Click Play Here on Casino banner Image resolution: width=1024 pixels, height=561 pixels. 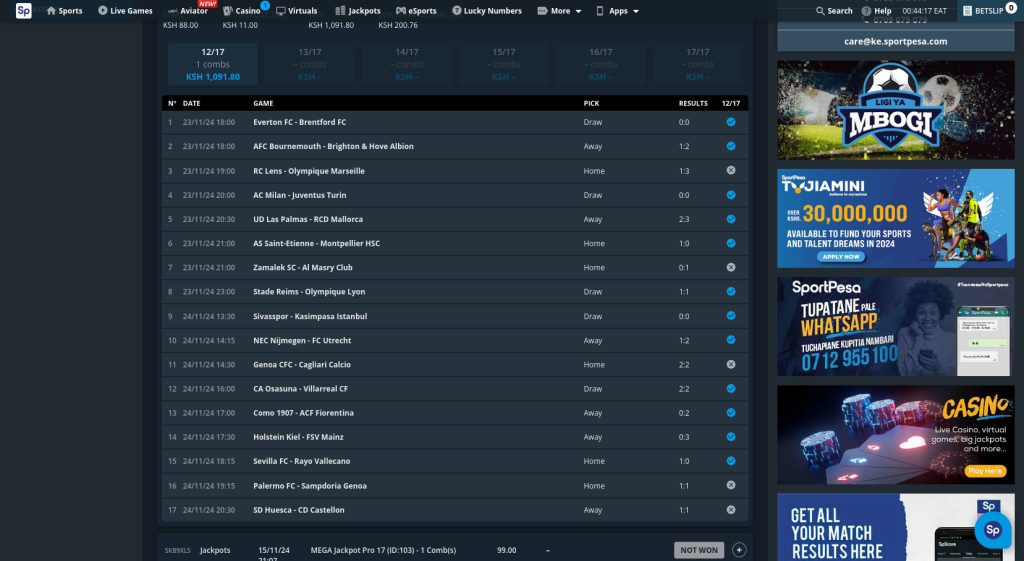985,471
